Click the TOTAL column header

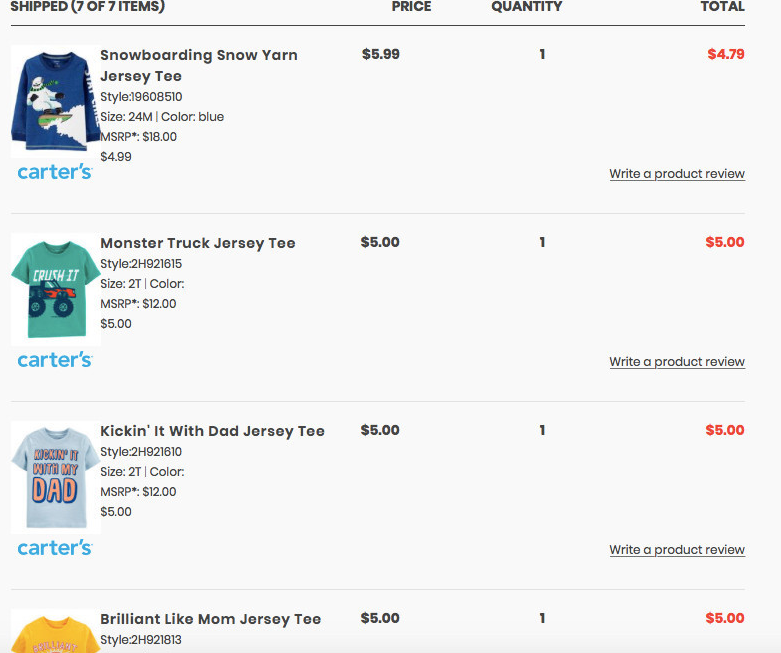[722, 7]
